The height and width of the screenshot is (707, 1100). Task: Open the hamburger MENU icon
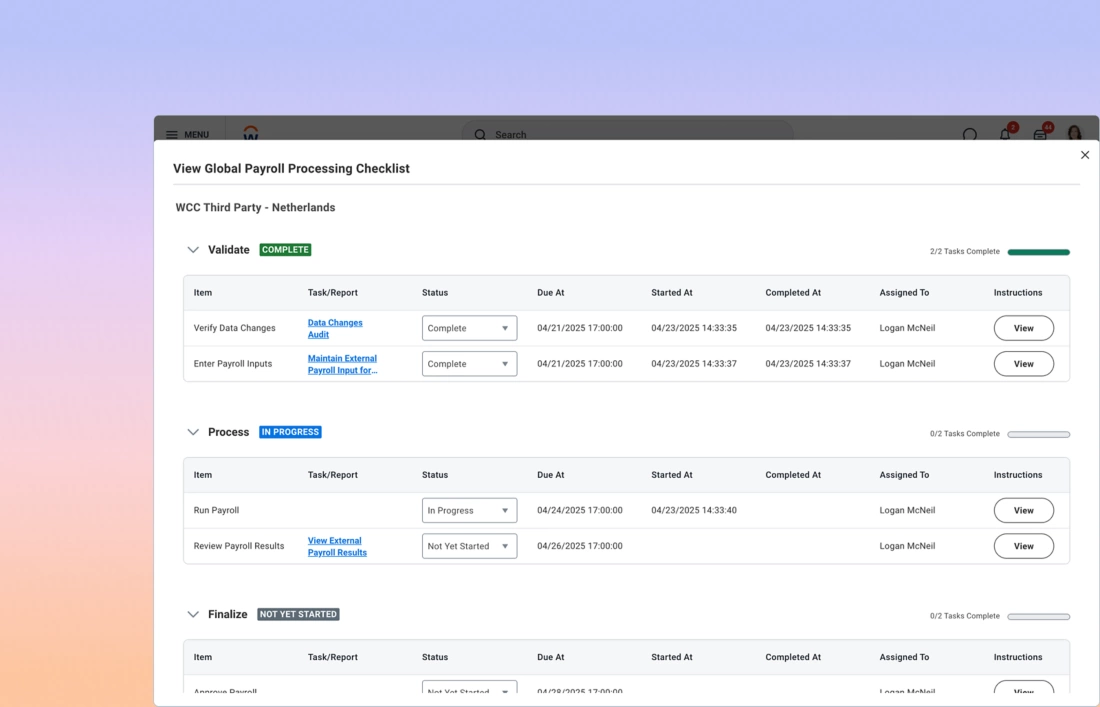[x=172, y=134]
